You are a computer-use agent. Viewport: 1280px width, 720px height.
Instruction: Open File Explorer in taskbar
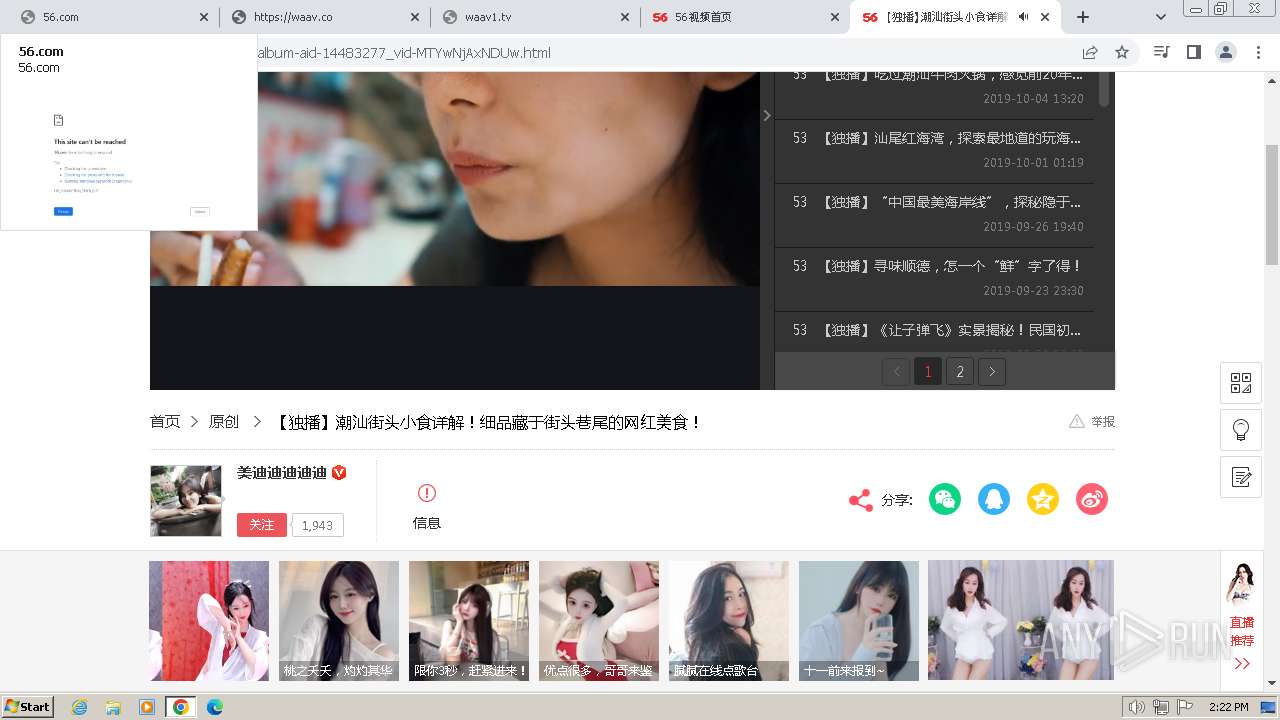(x=113, y=707)
